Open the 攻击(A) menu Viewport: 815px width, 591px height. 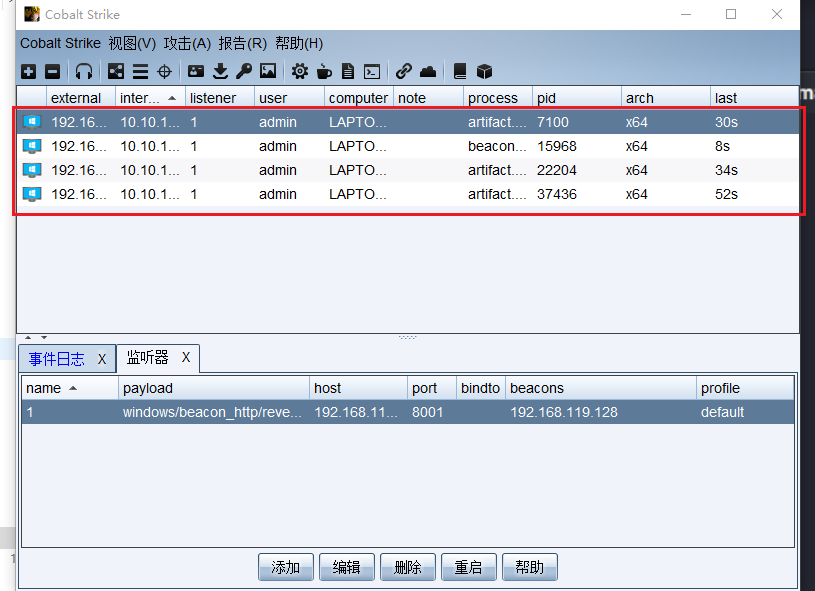click(187, 43)
